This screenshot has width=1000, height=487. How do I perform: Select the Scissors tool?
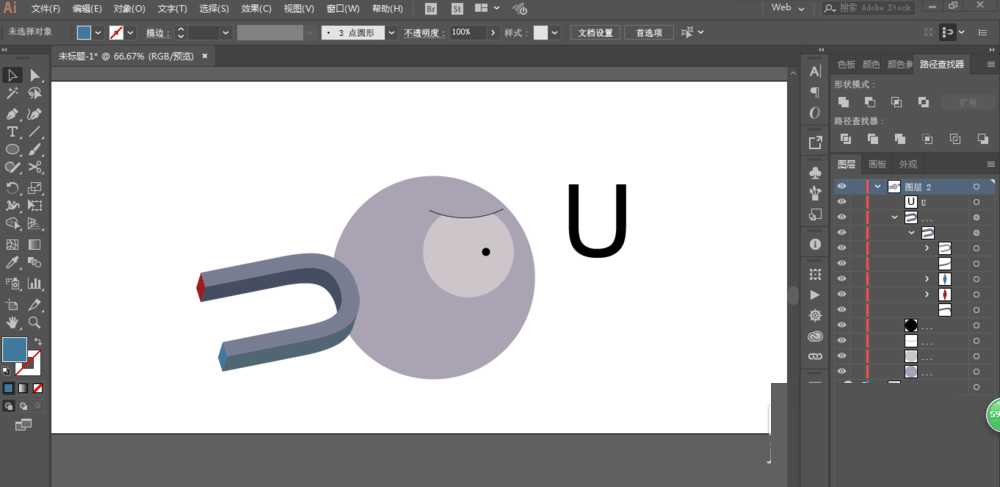(x=35, y=167)
